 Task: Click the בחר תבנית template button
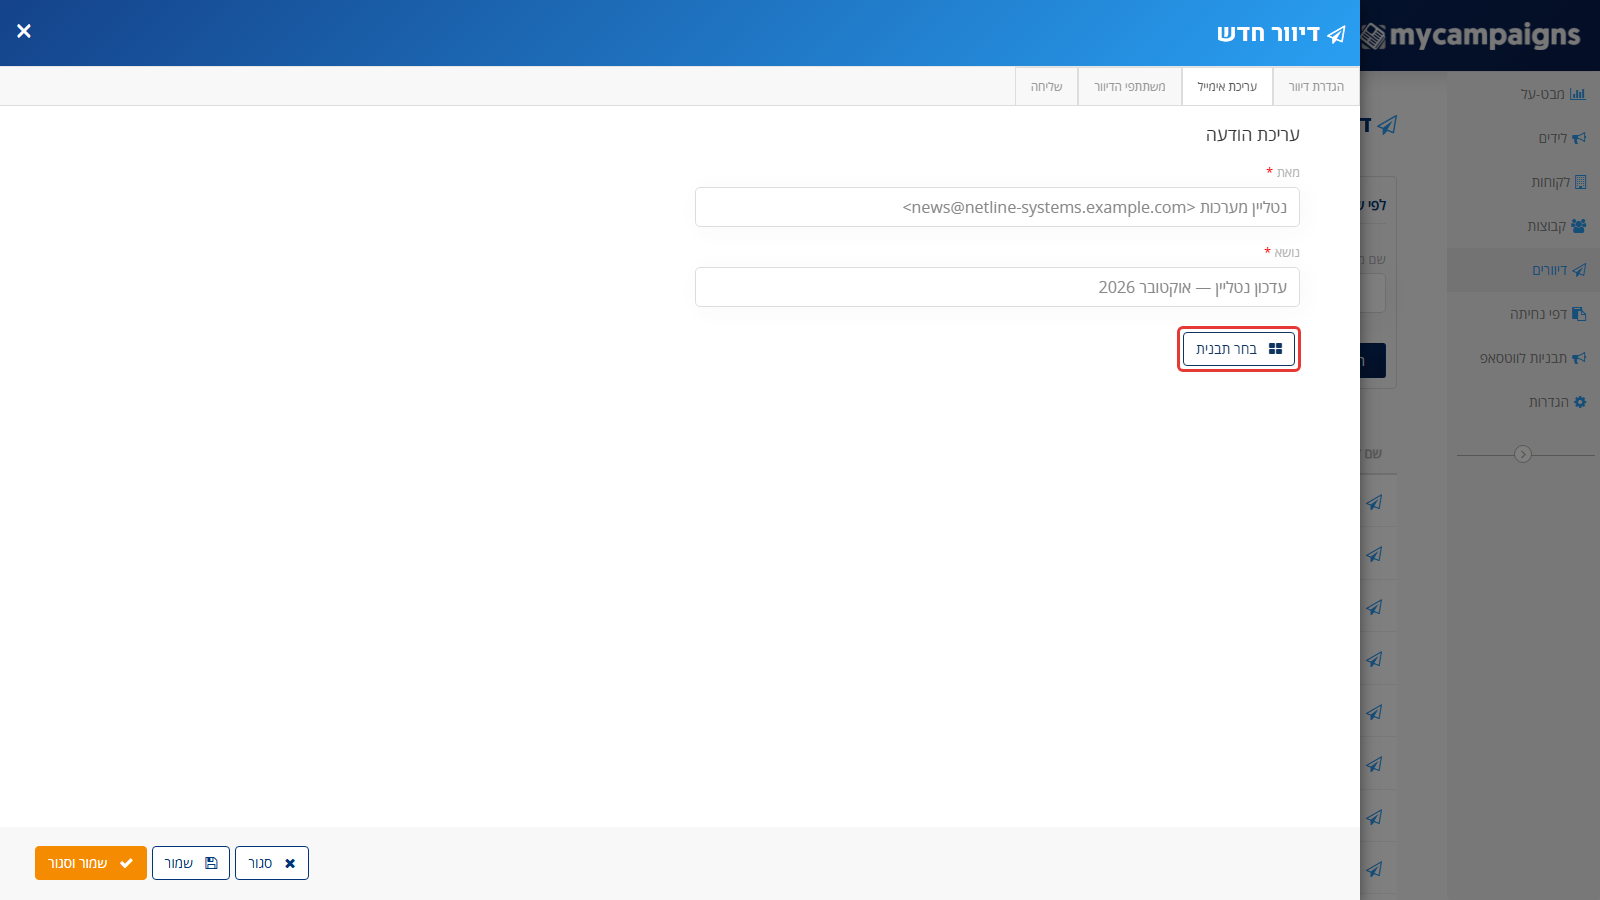(x=1239, y=349)
